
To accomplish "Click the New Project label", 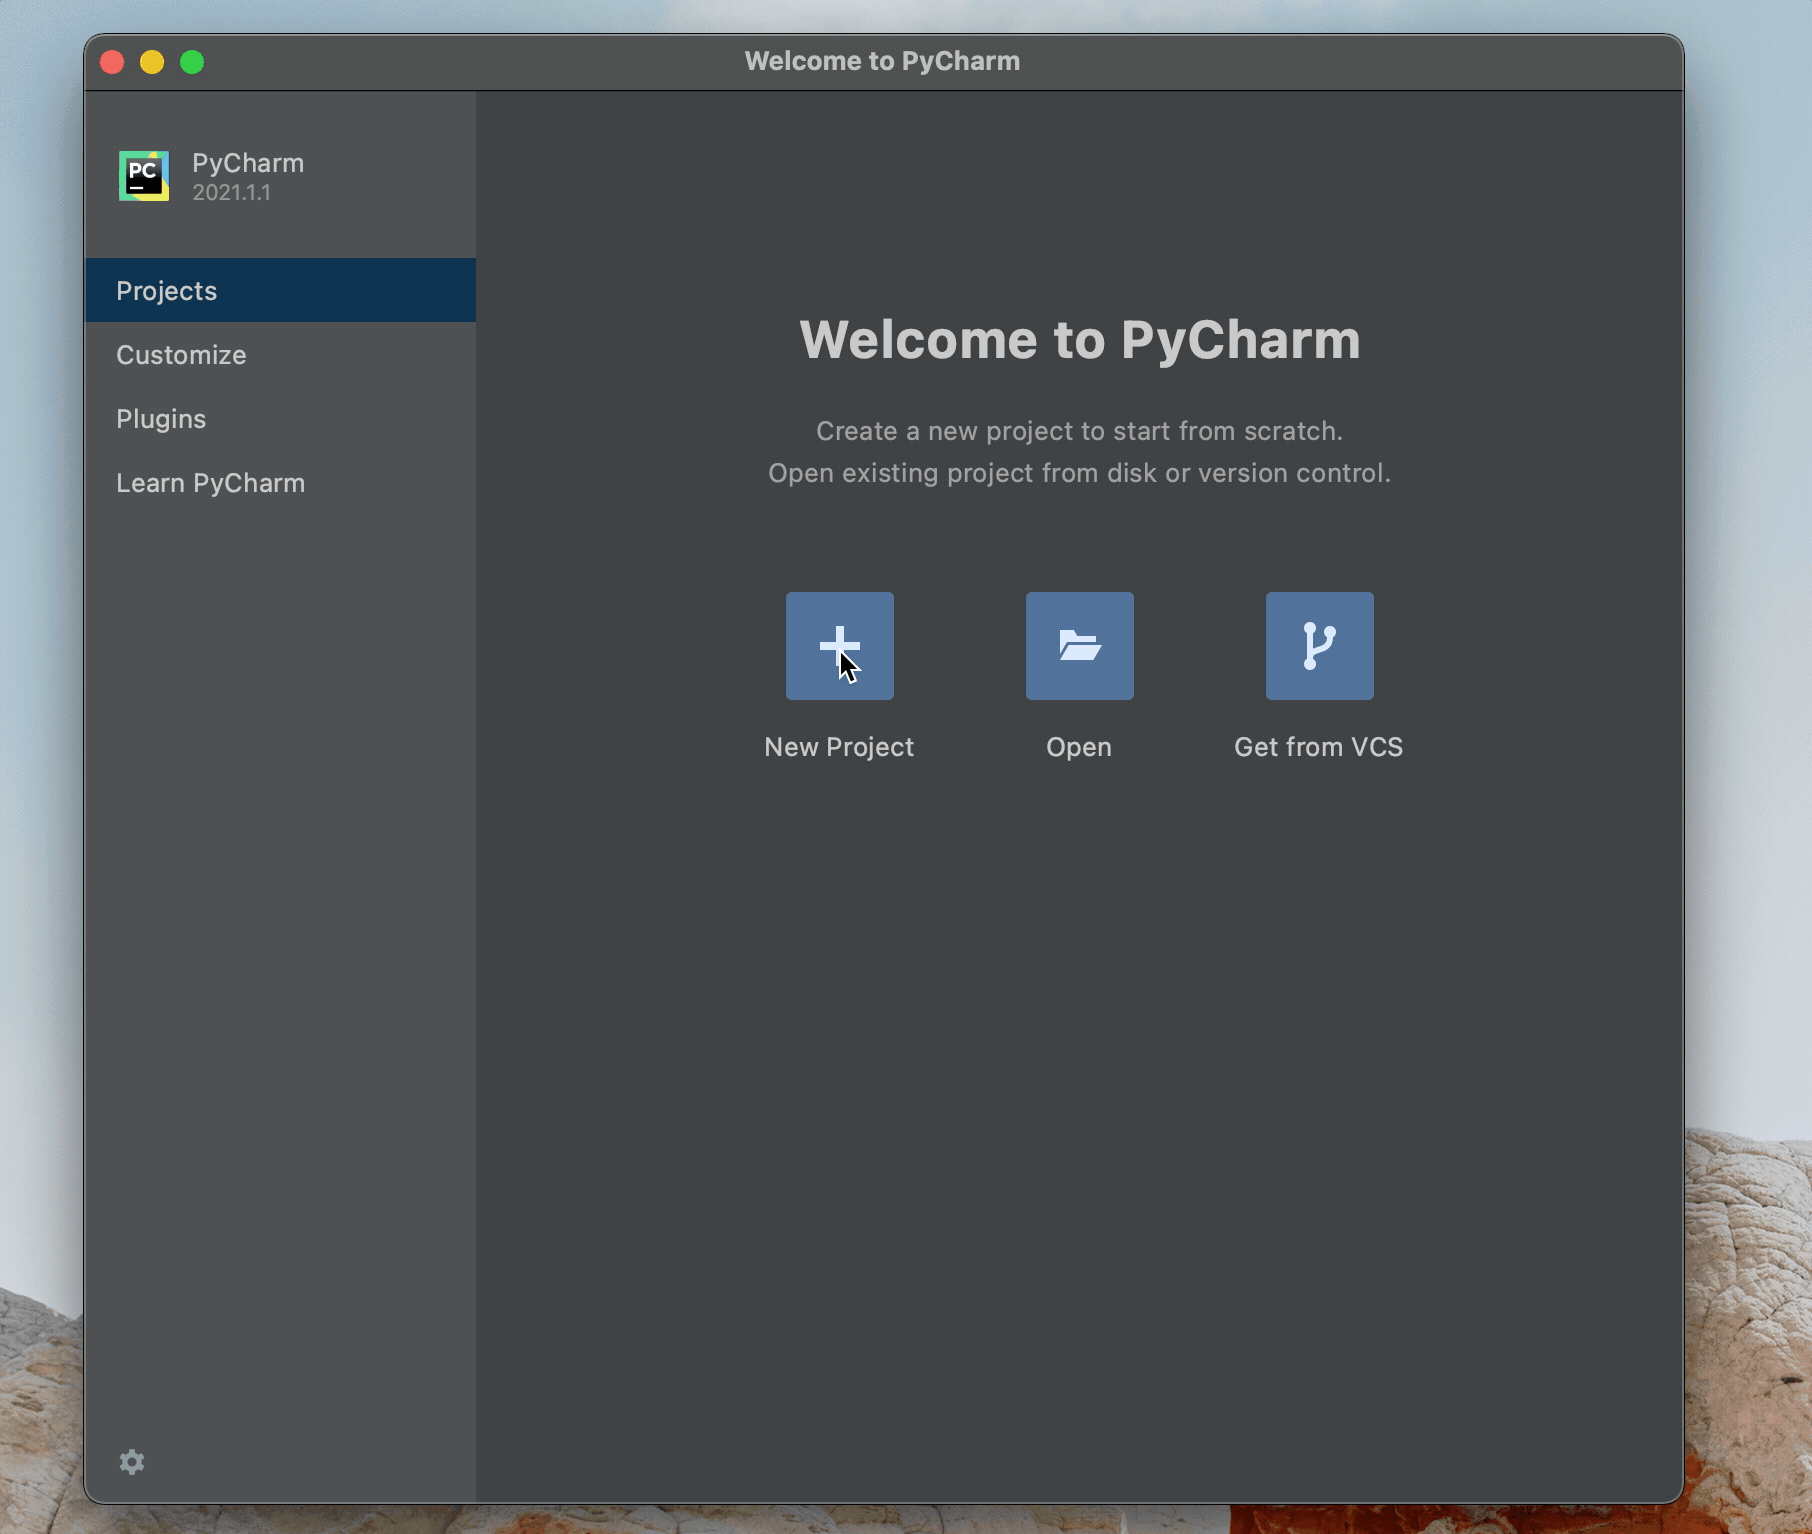I will [x=839, y=747].
